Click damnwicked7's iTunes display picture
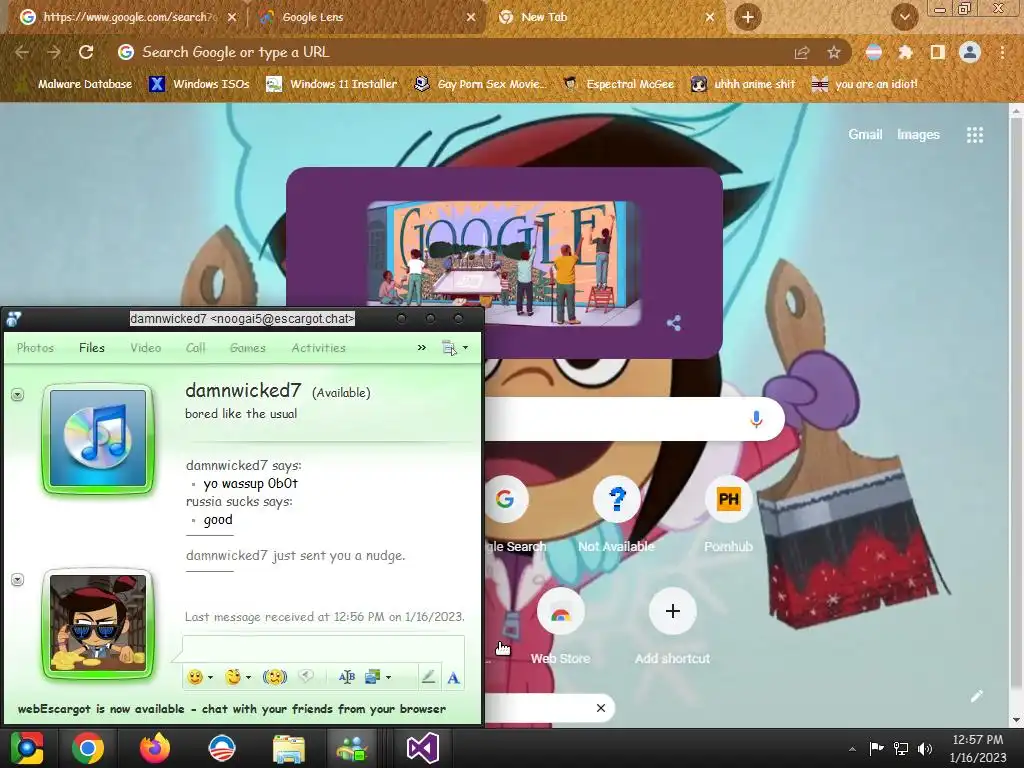 (98, 438)
